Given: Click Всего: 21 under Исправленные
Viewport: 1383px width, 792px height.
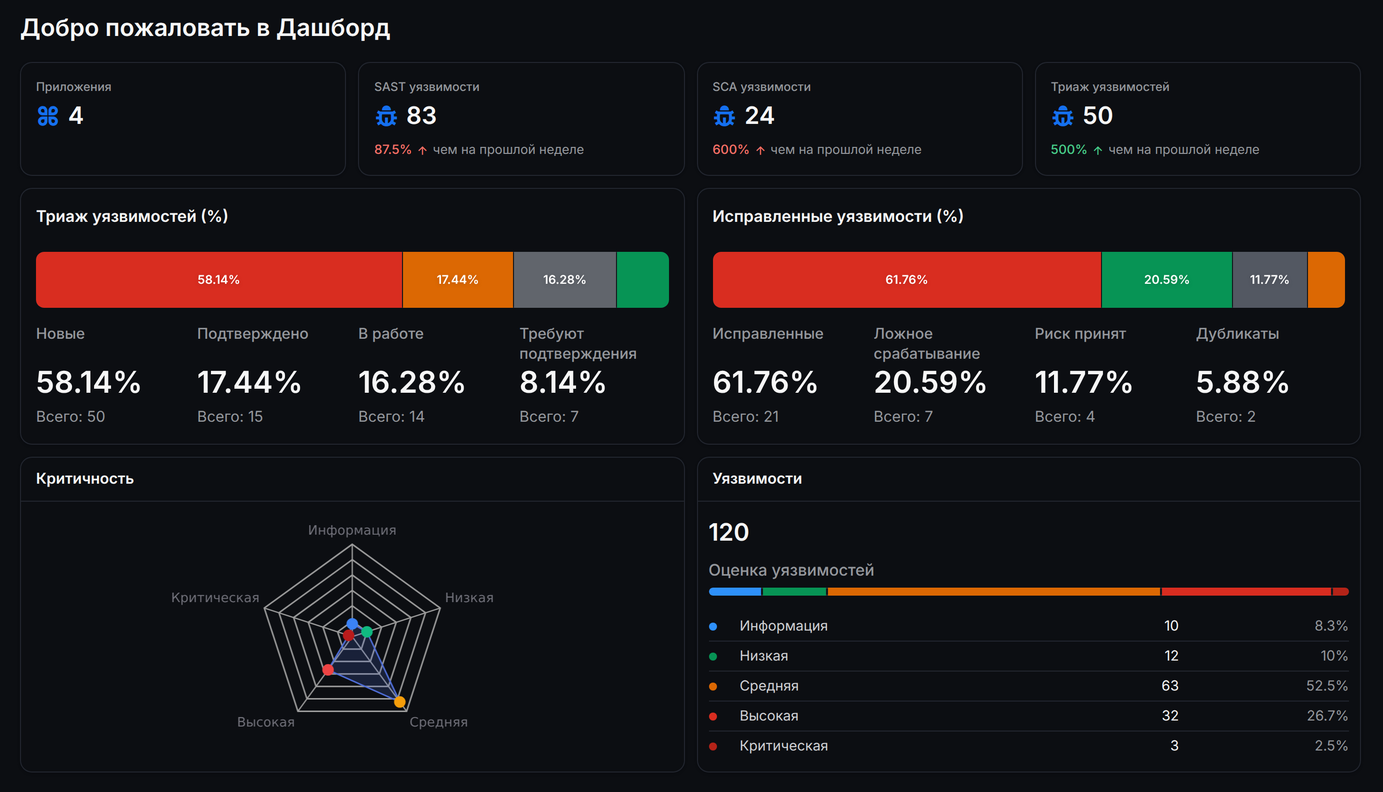Looking at the screenshot, I should [x=746, y=417].
